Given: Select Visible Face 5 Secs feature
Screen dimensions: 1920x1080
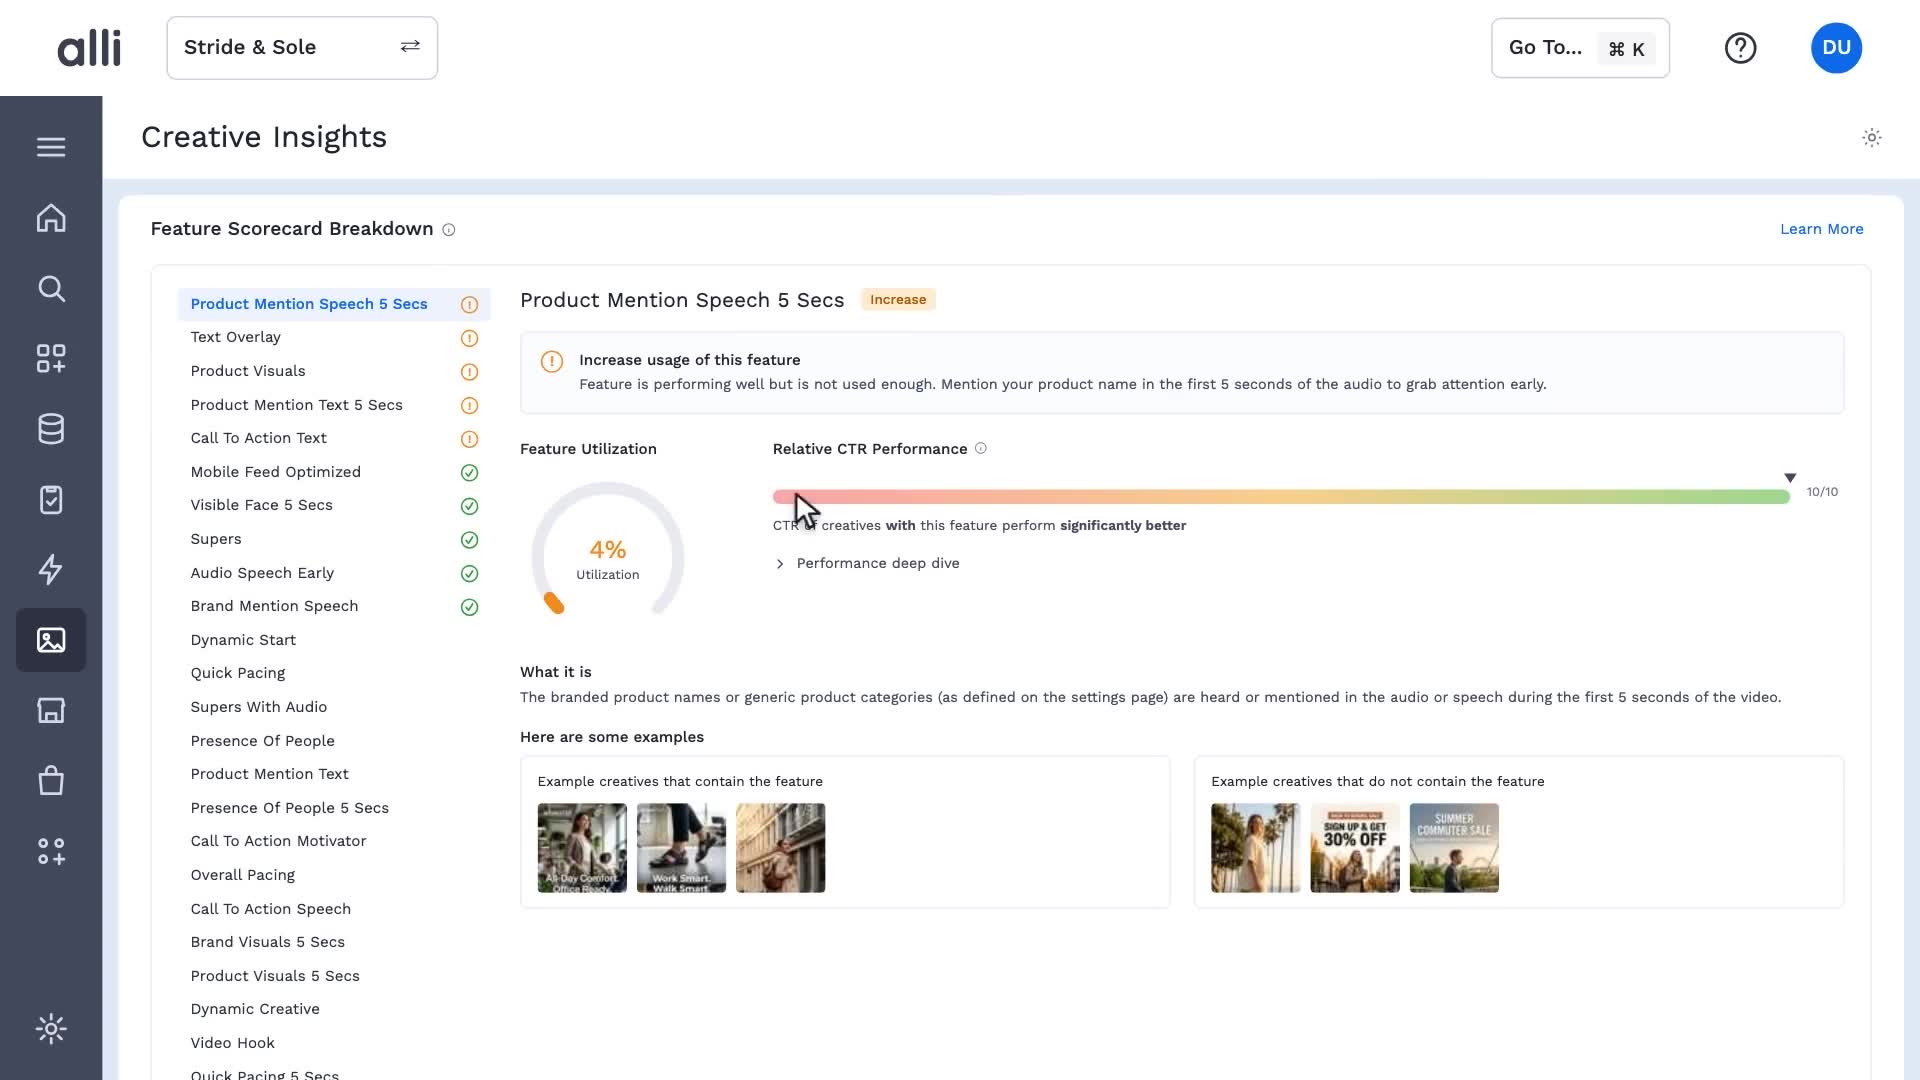Looking at the screenshot, I should coord(262,505).
